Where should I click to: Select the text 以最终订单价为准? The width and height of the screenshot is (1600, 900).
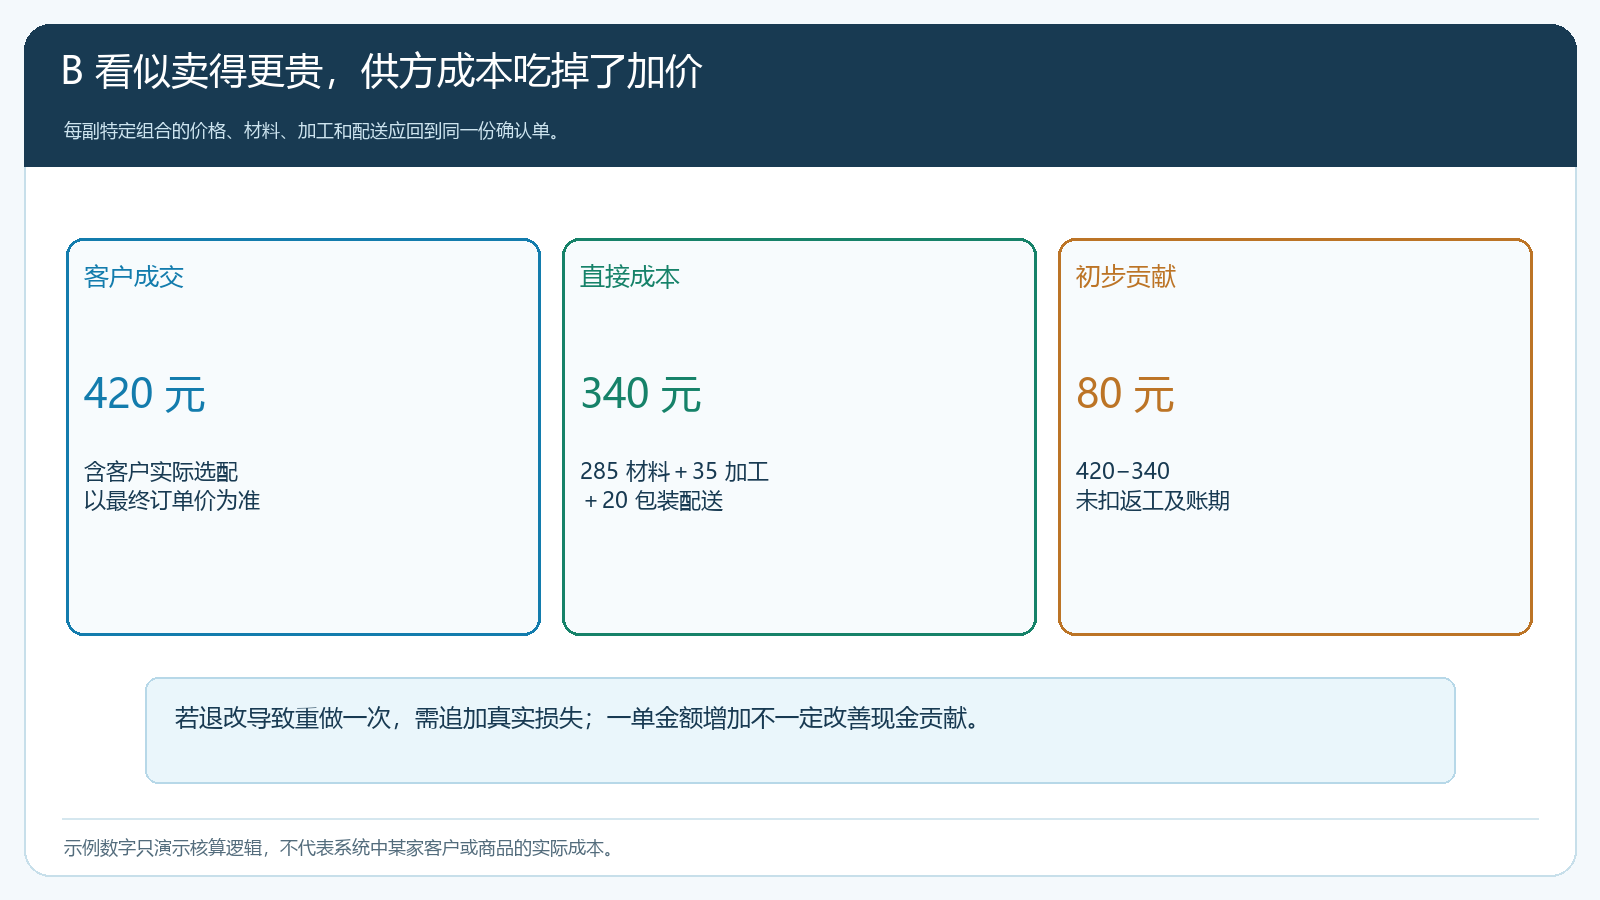tap(172, 500)
